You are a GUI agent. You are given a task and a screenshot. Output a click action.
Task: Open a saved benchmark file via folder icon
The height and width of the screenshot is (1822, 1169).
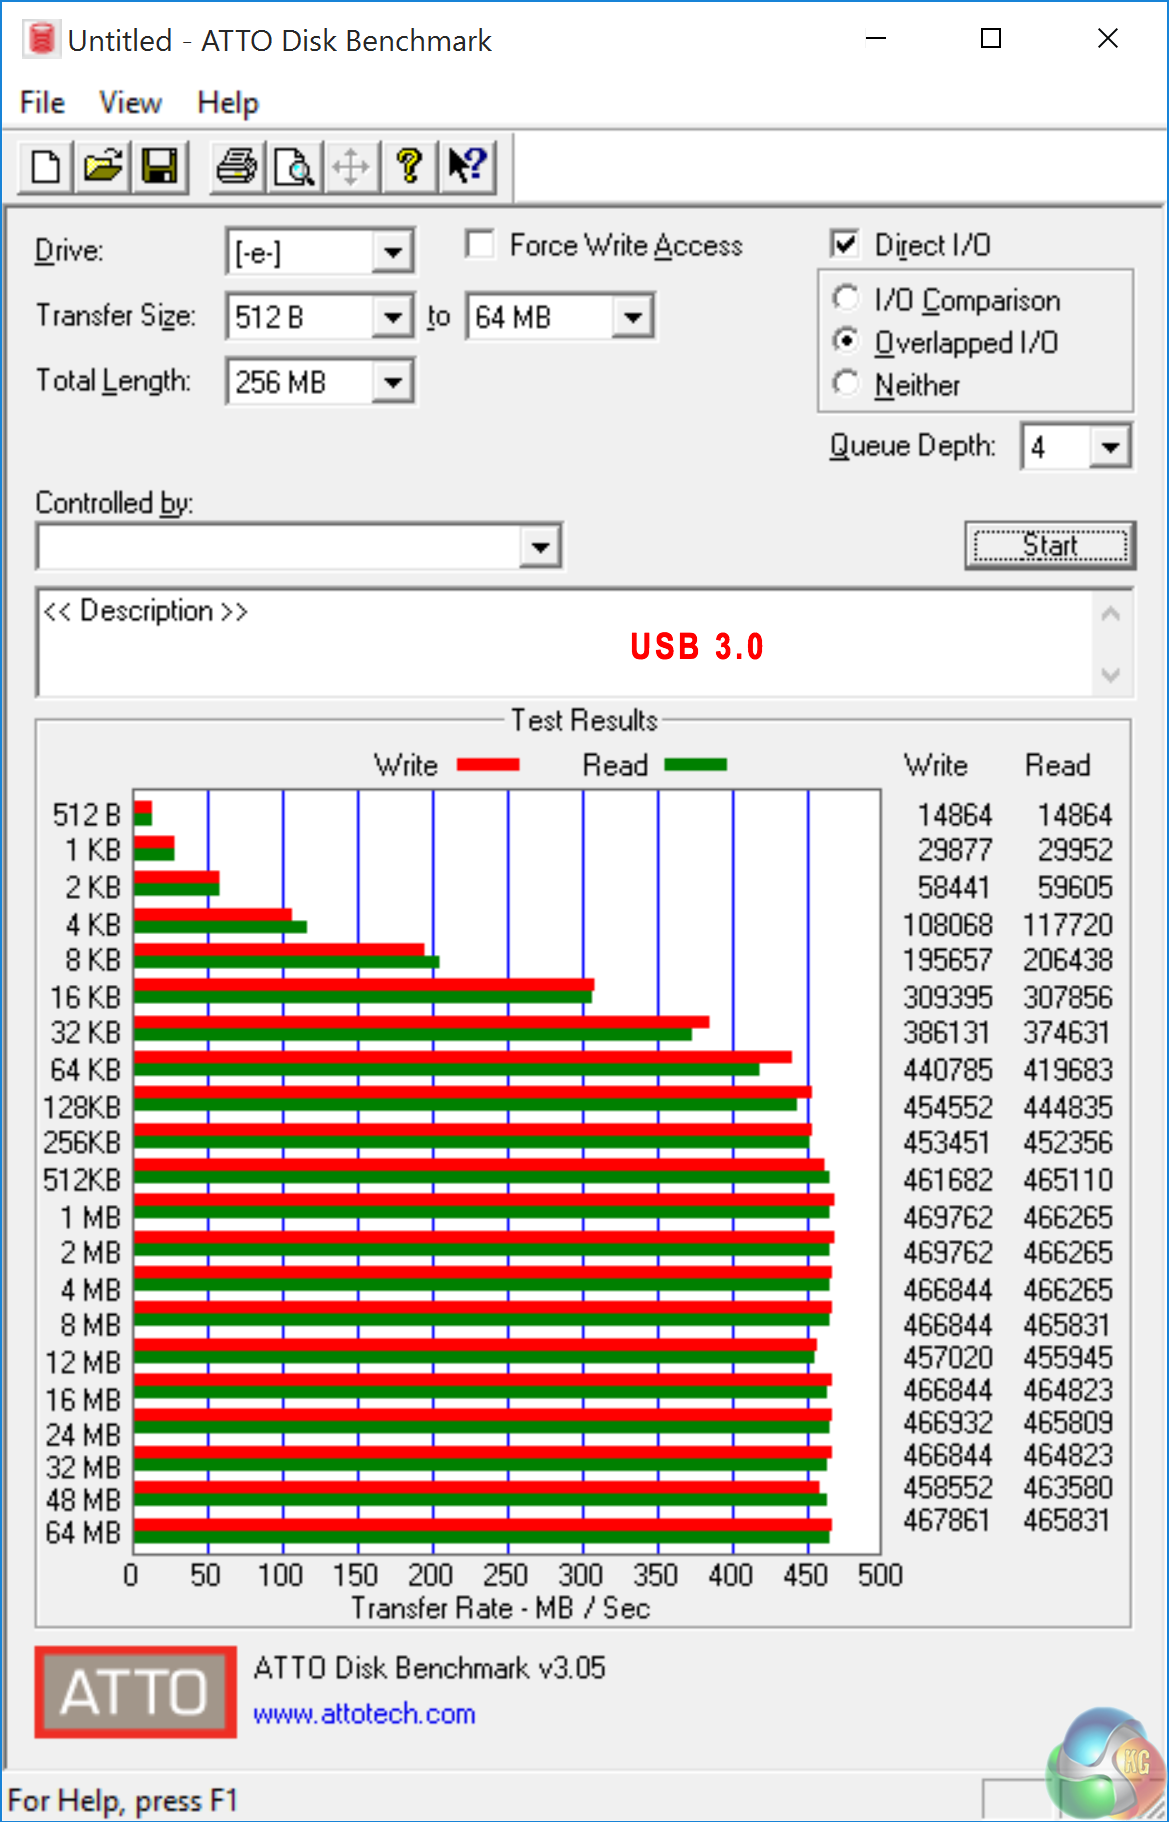pyautogui.click(x=102, y=165)
